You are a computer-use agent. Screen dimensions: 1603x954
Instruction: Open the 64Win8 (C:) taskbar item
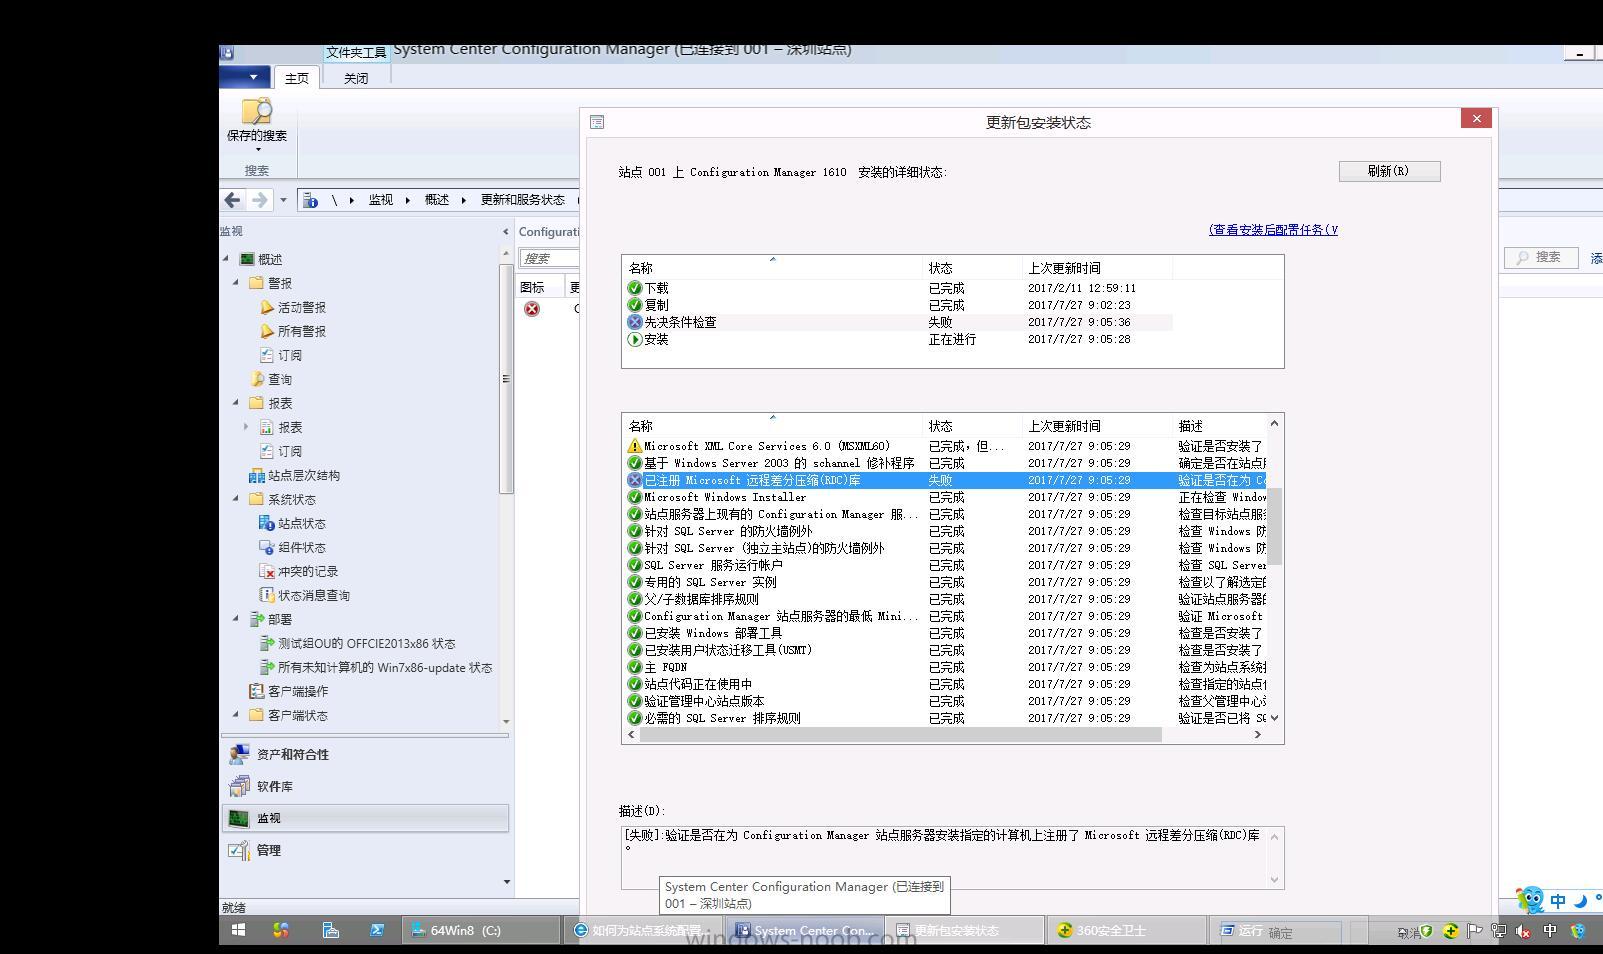pyautogui.click(x=483, y=930)
